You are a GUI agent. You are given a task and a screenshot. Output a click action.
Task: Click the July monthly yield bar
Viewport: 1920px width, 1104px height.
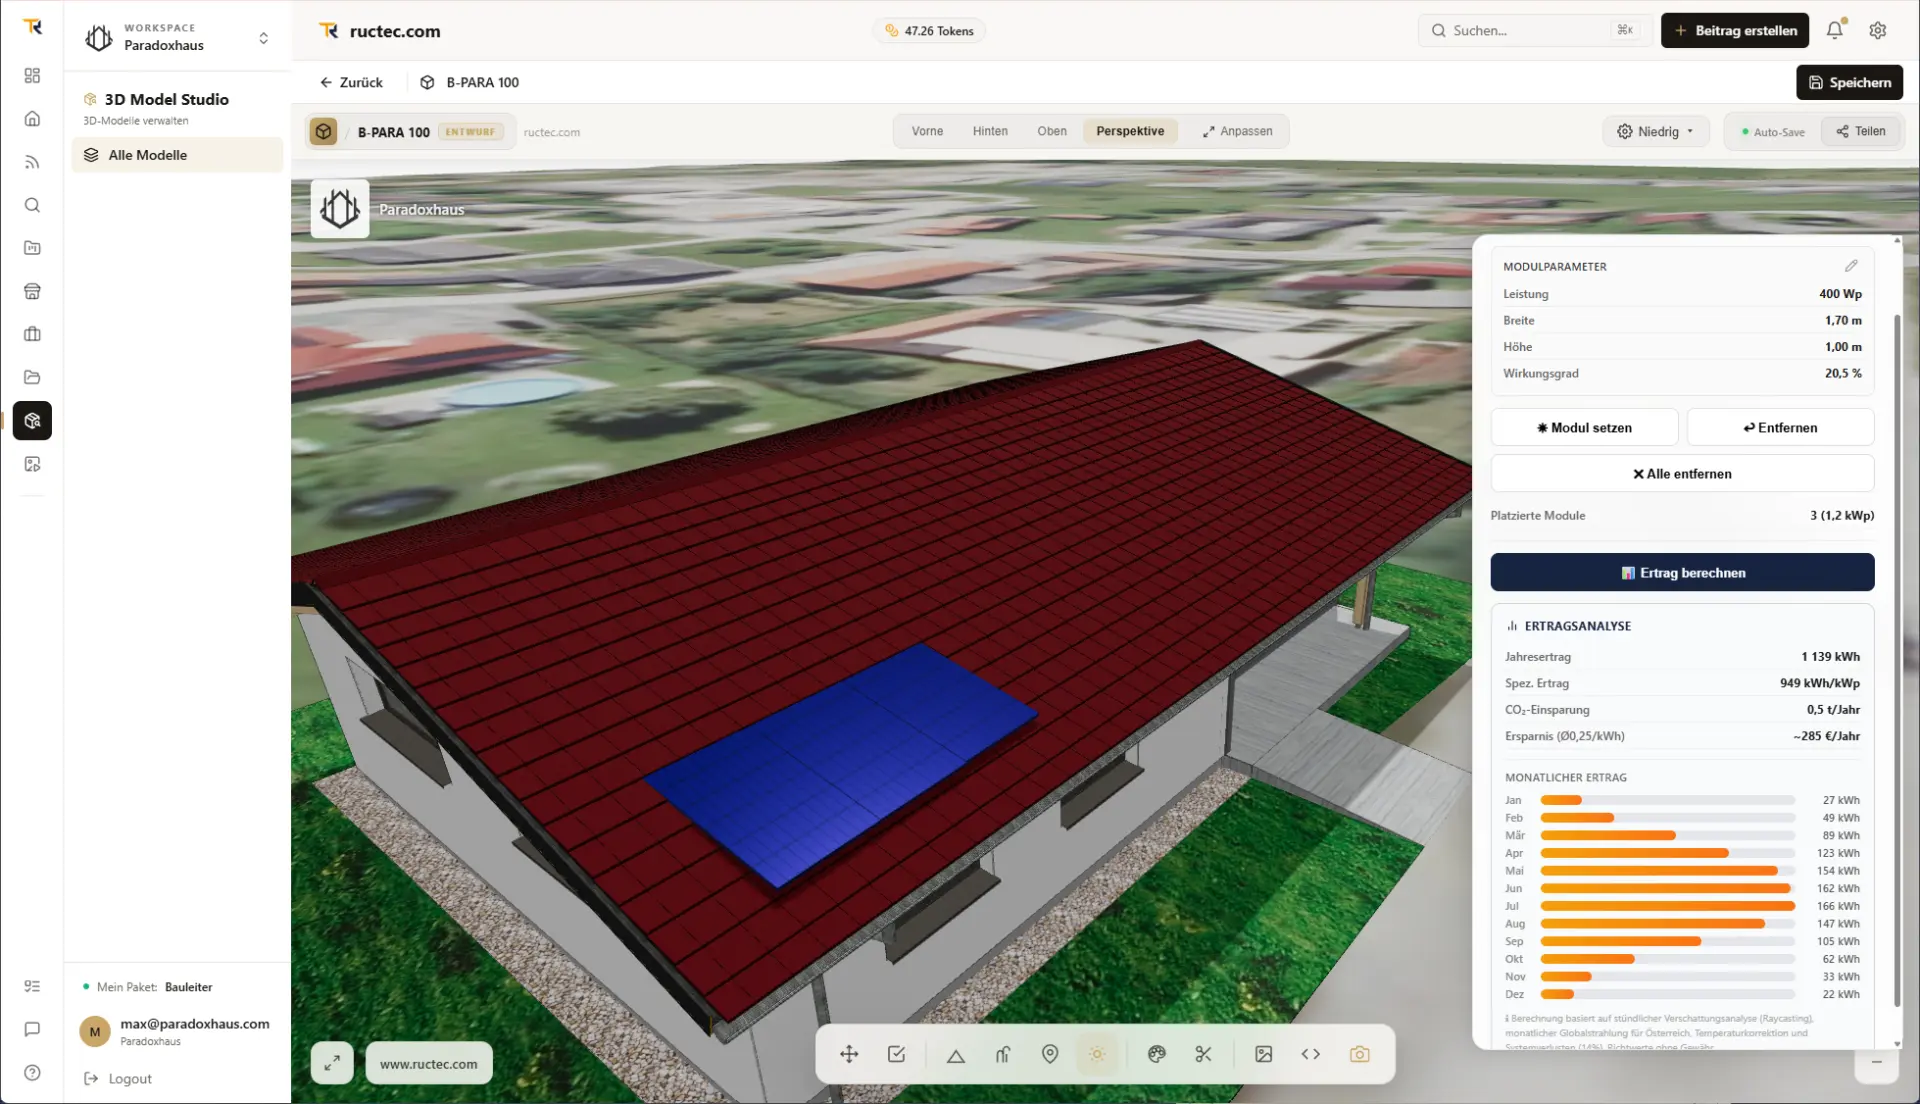tap(1667, 906)
